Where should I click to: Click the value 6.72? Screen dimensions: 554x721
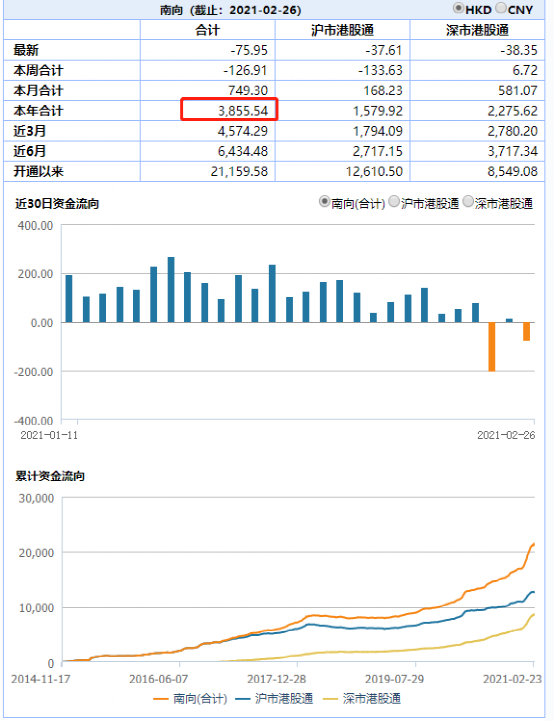click(525, 70)
